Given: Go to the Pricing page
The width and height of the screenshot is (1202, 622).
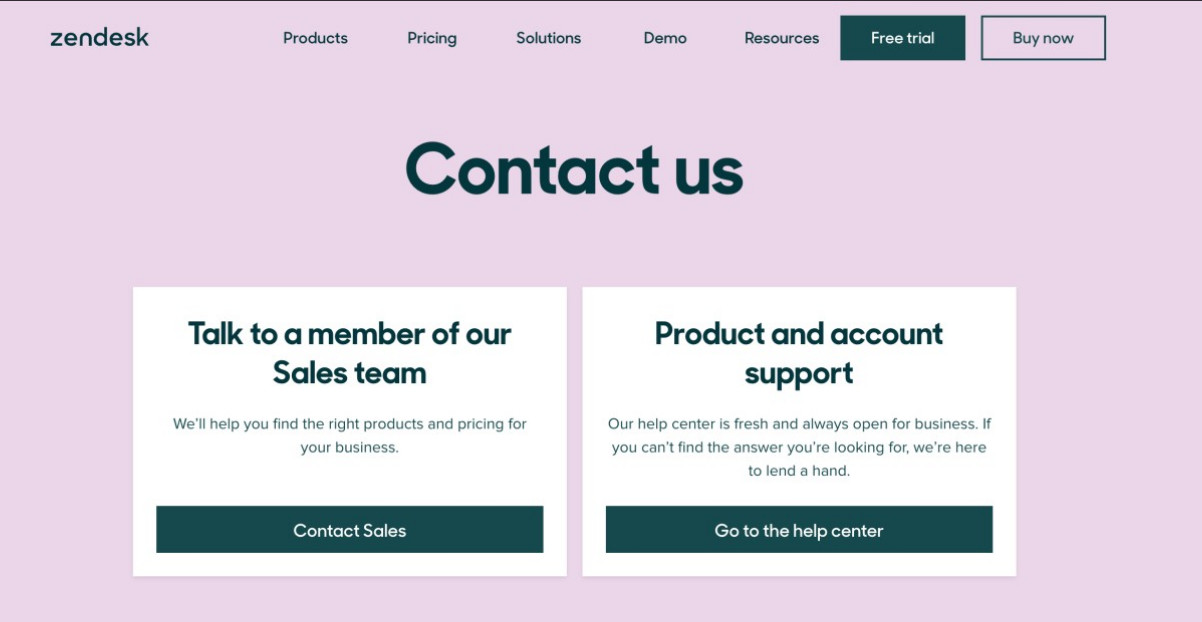Looking at the screenshot, I should 432,38.
